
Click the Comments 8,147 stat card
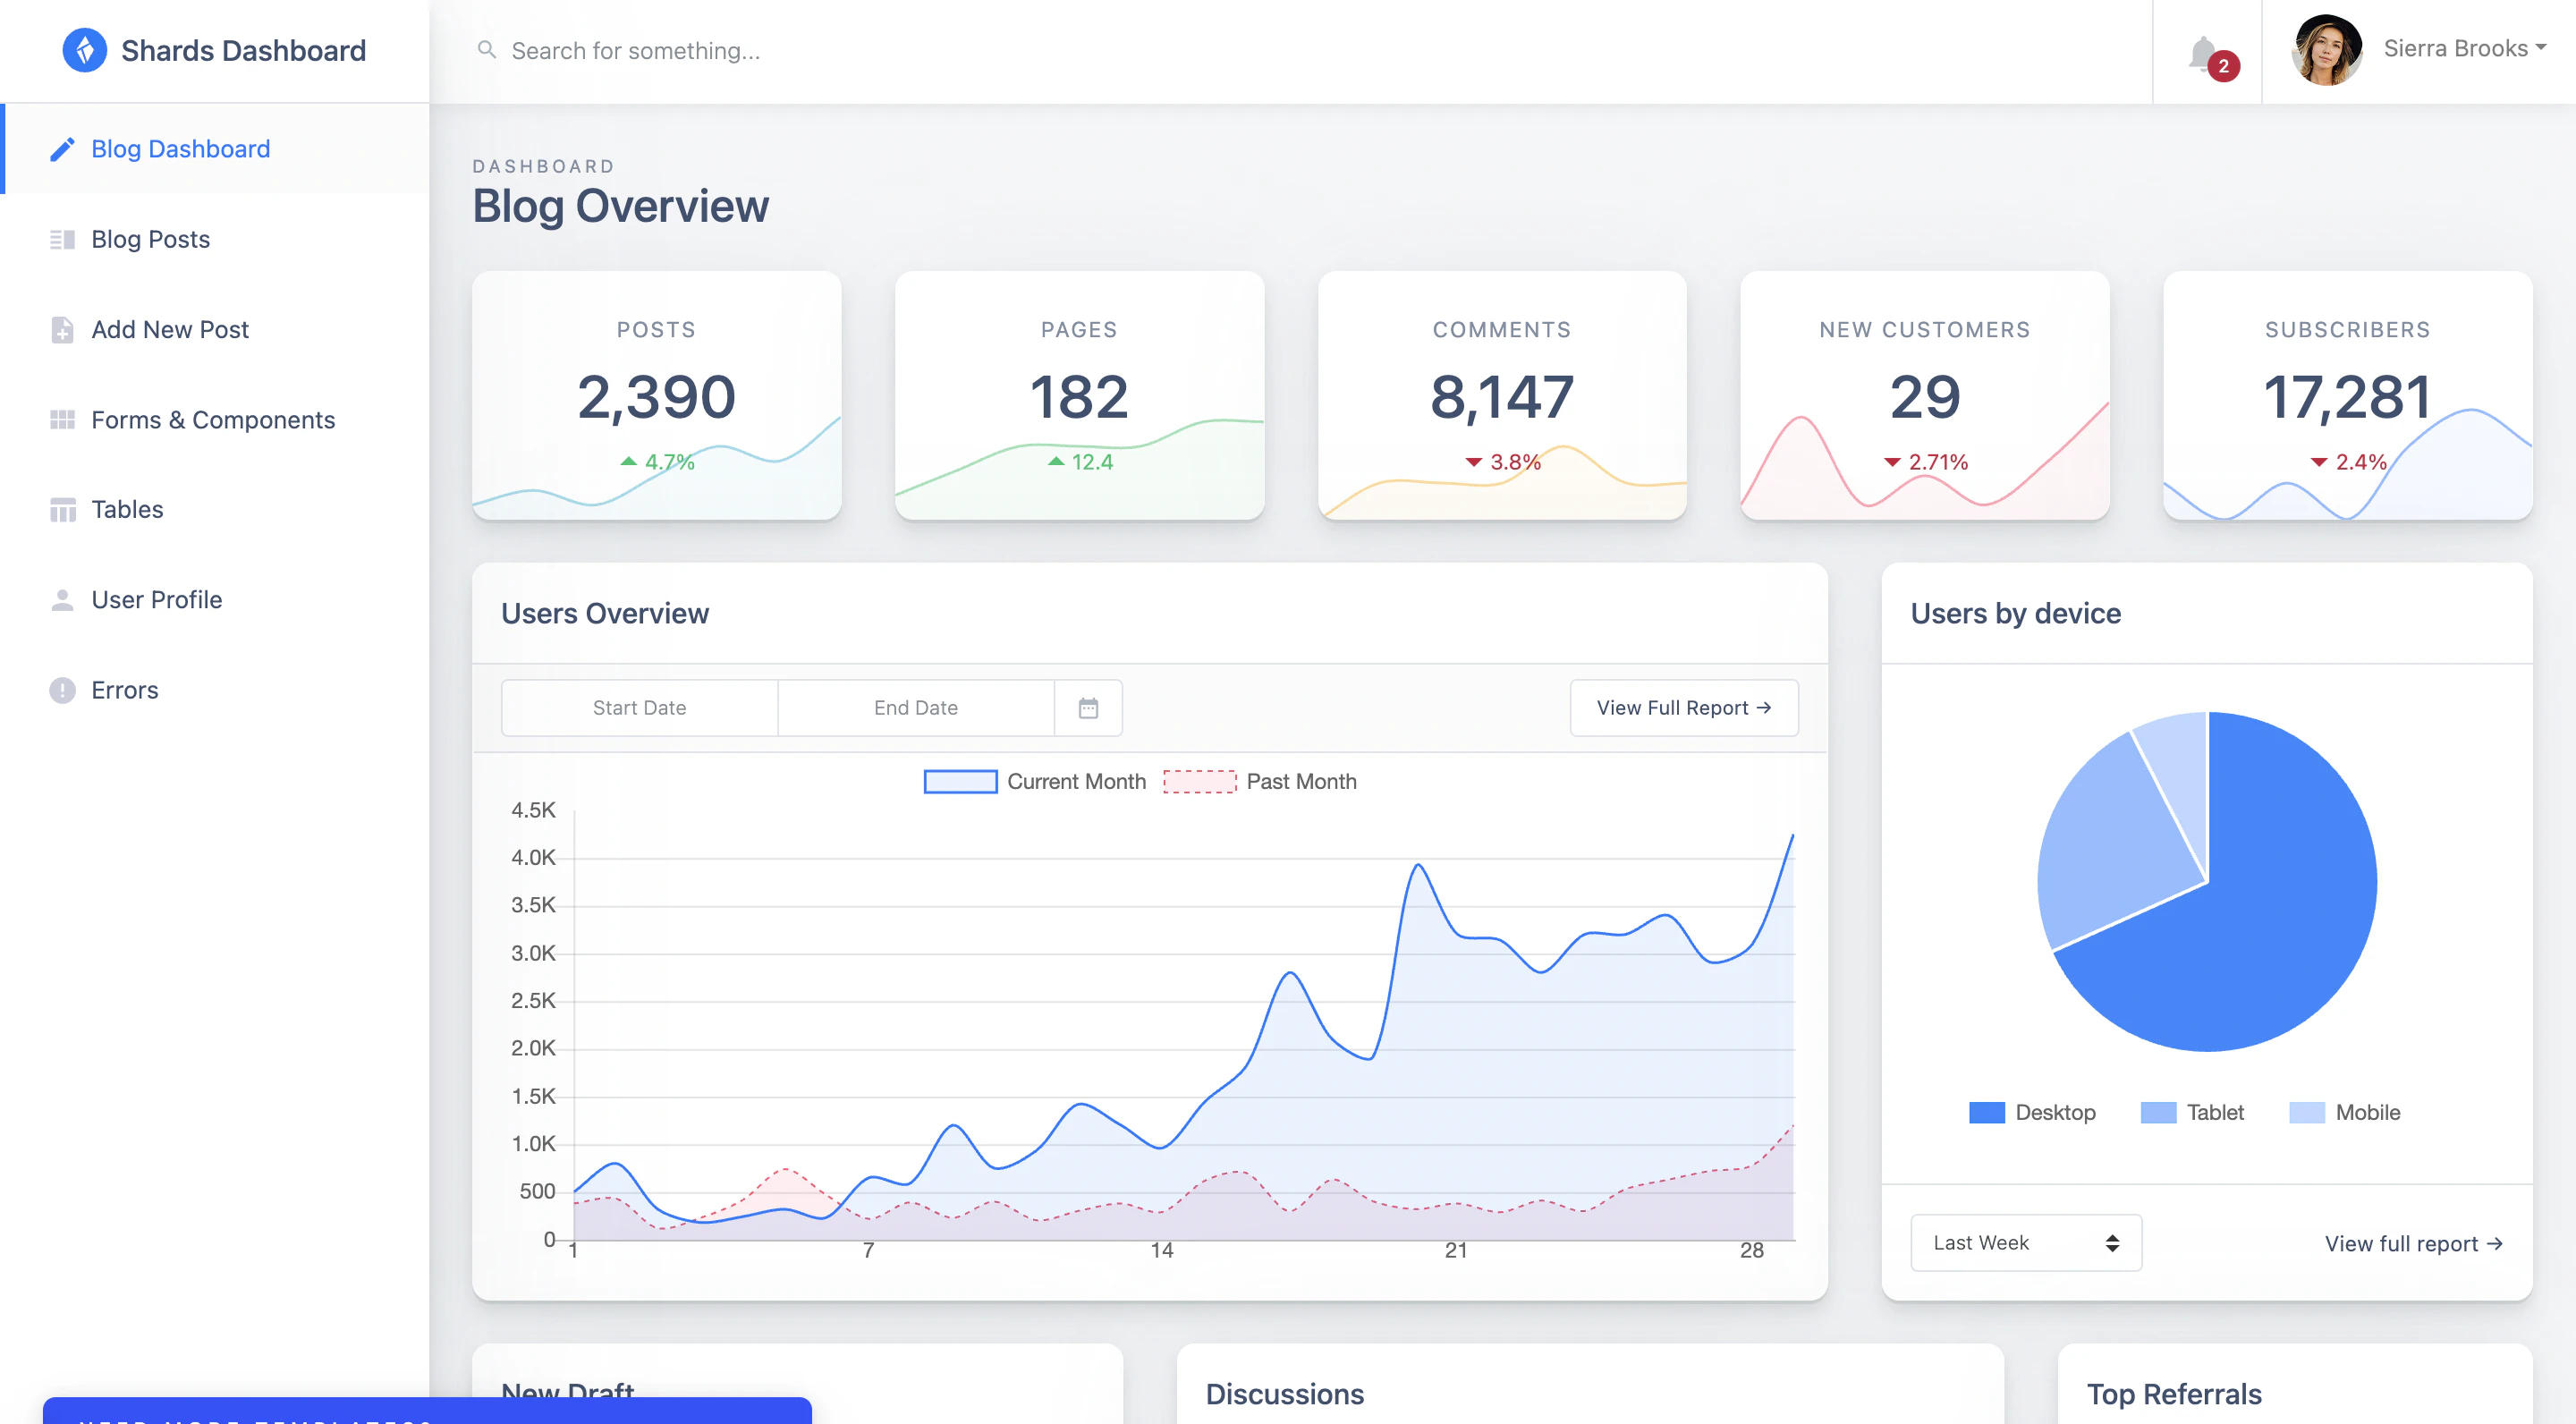[1502, 395]
